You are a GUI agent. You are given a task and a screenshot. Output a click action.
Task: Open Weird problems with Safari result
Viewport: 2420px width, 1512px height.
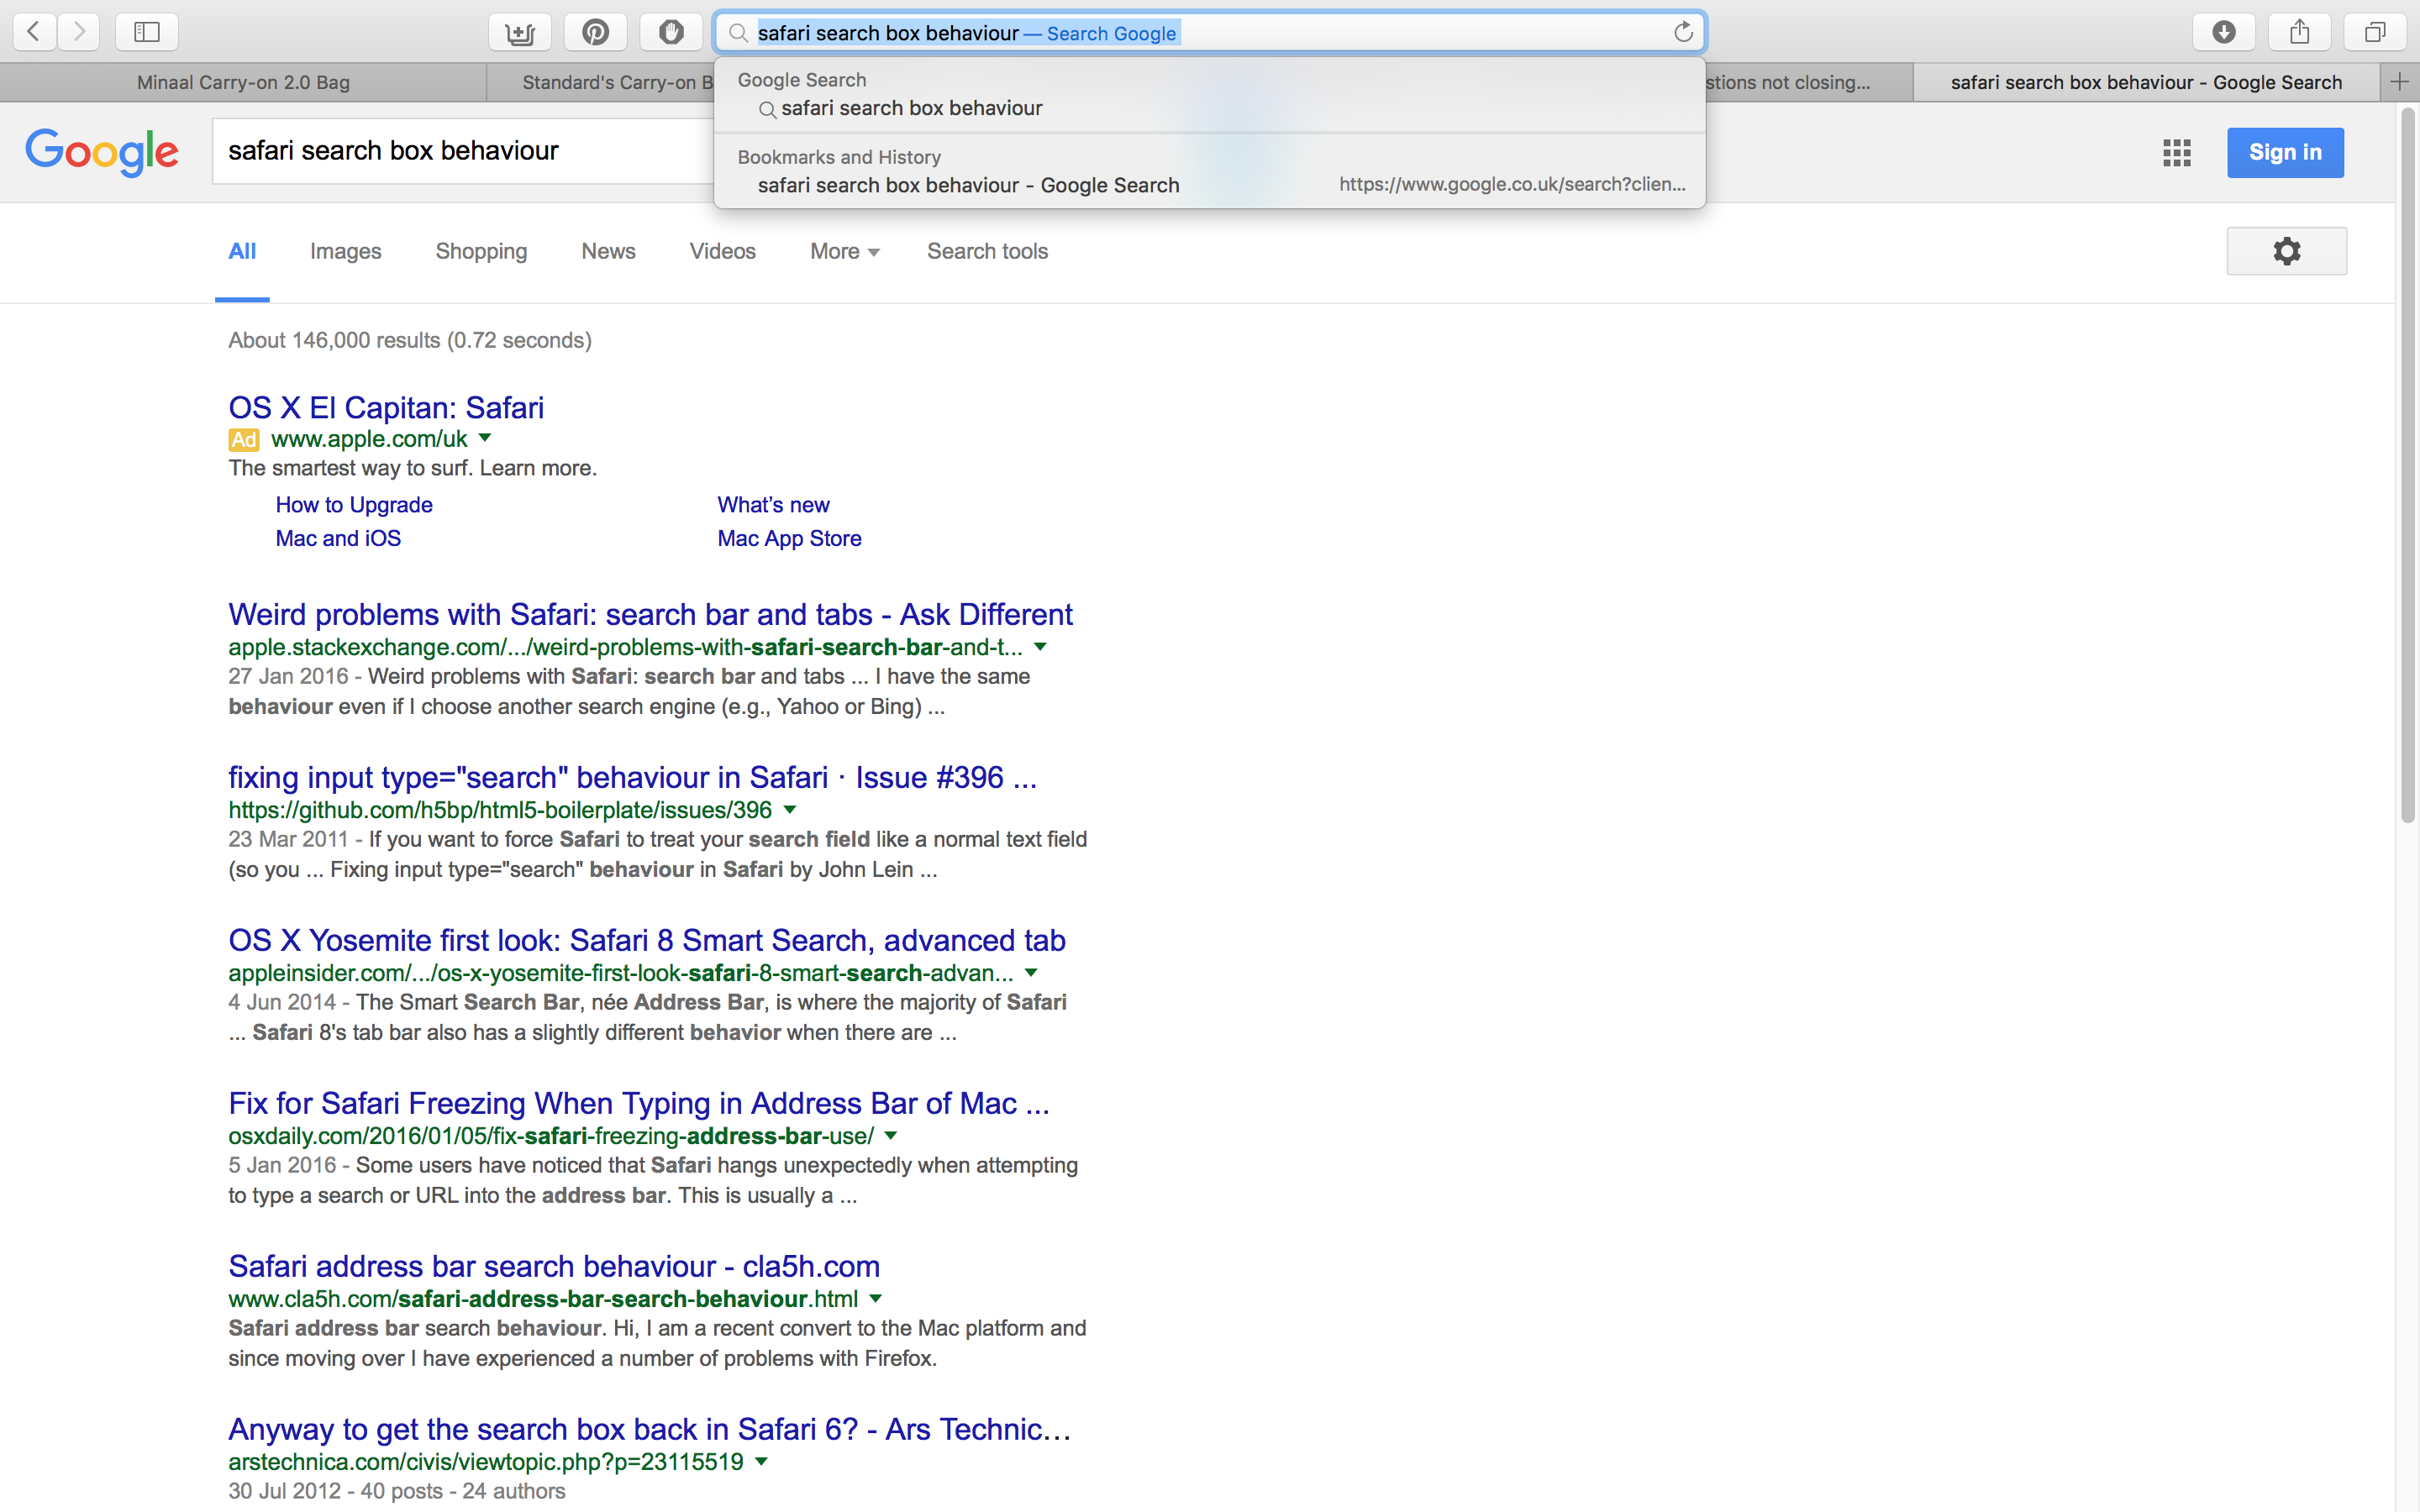tap(650, 614)
